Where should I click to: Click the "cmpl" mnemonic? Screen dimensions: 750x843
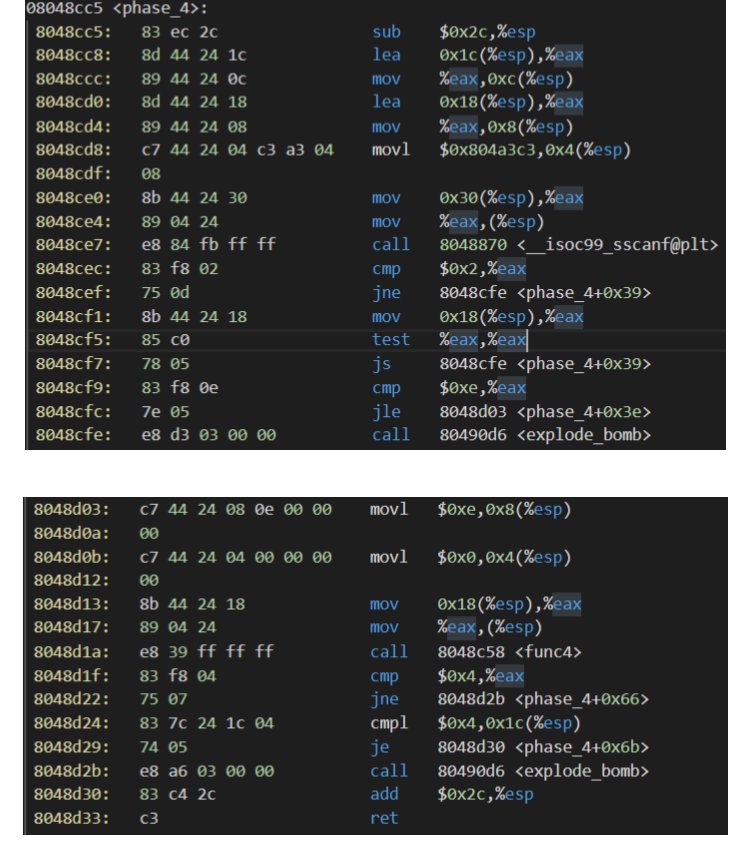pos(389,723)
